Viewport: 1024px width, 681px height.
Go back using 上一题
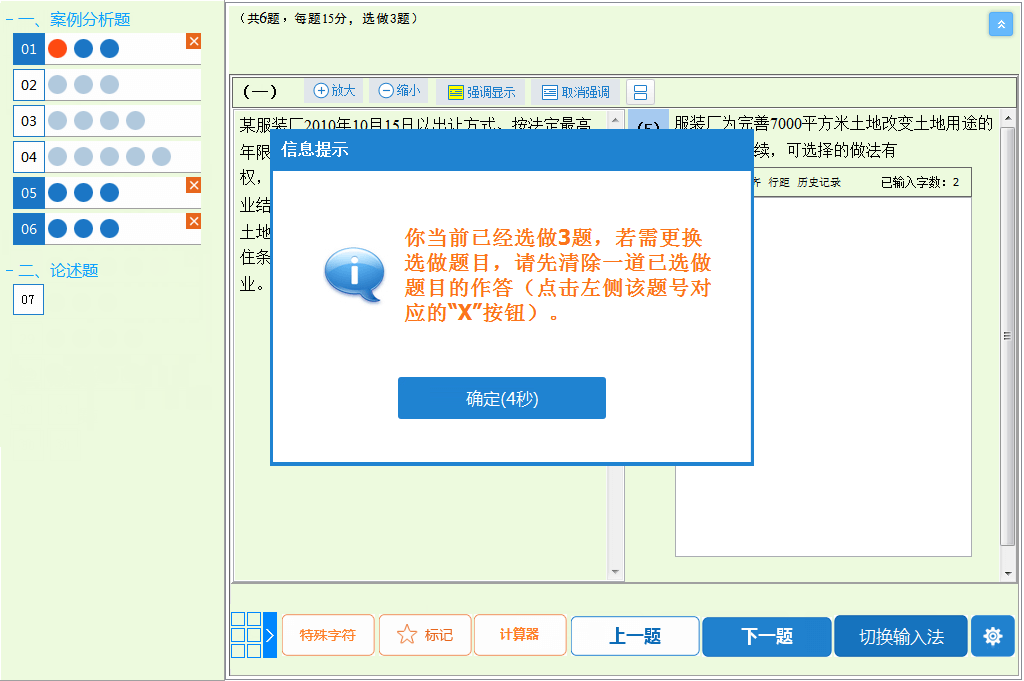(634, 635)
